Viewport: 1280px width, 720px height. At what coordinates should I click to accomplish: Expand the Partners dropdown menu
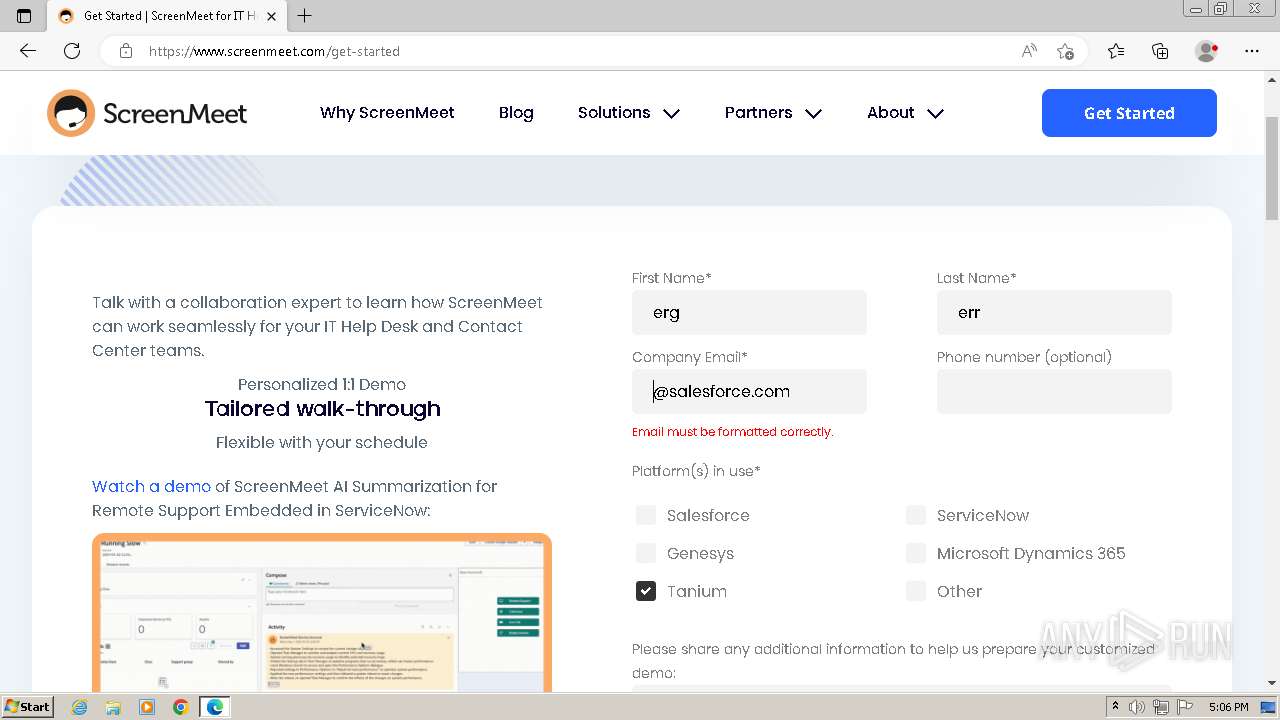coord(773,113)
